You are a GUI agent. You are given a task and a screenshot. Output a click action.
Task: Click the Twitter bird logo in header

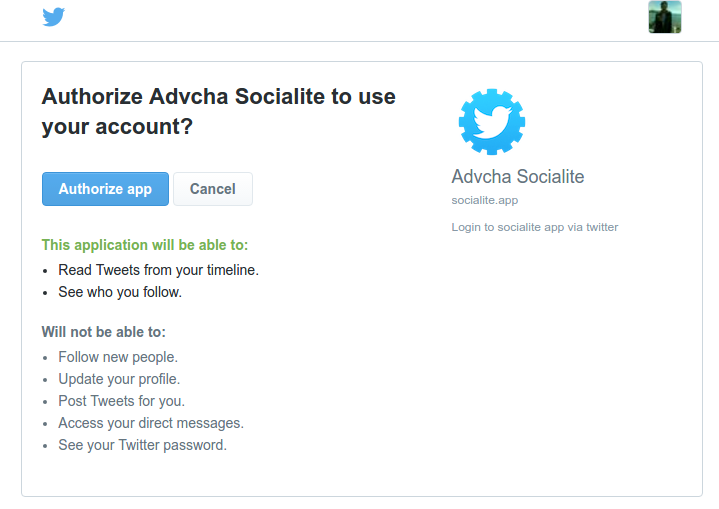pyautogui.click(x=54, y=17)
